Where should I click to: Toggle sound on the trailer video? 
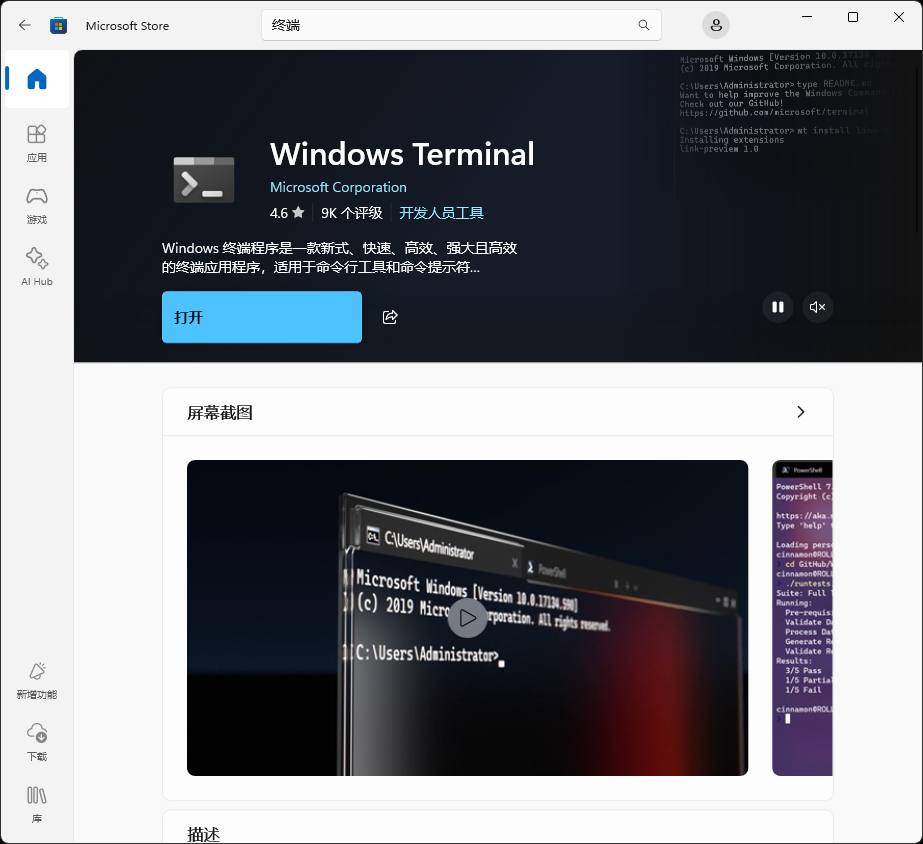[x=817, y=307]
